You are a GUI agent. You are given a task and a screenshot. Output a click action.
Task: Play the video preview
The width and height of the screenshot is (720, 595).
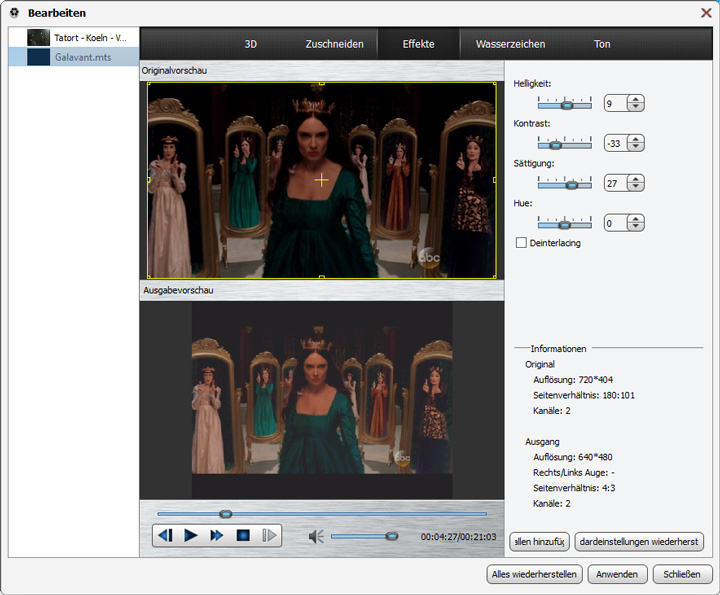tap(191, 535)
